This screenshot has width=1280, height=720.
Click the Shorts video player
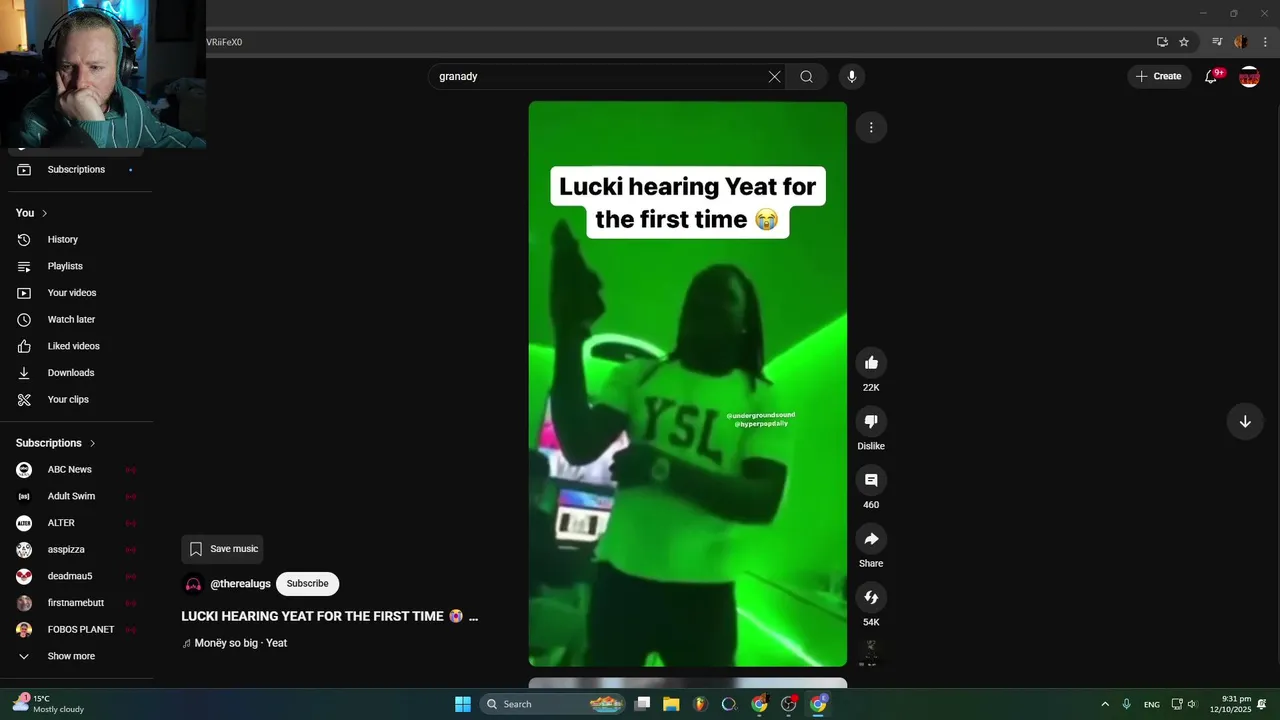pos(688,384)
